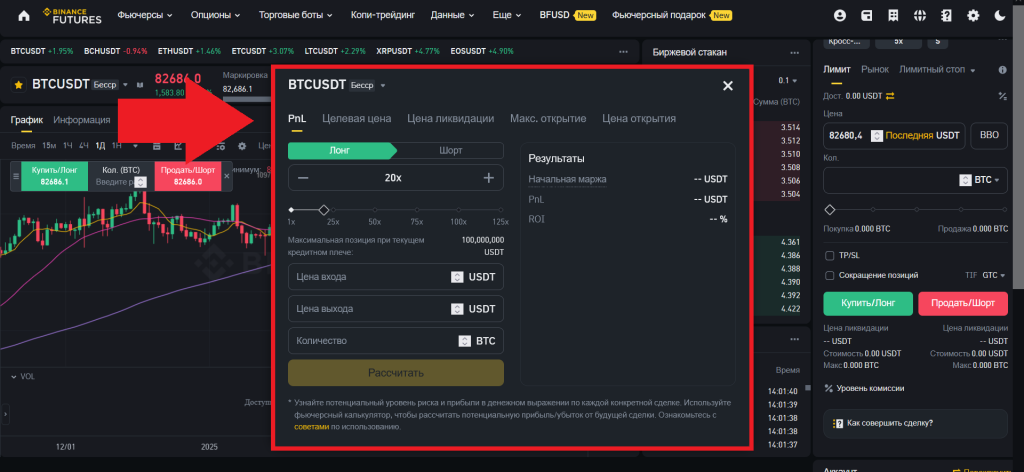
Task: Click the book icon beside BTCUSDT Бесср
Action: tap(142, 85)
